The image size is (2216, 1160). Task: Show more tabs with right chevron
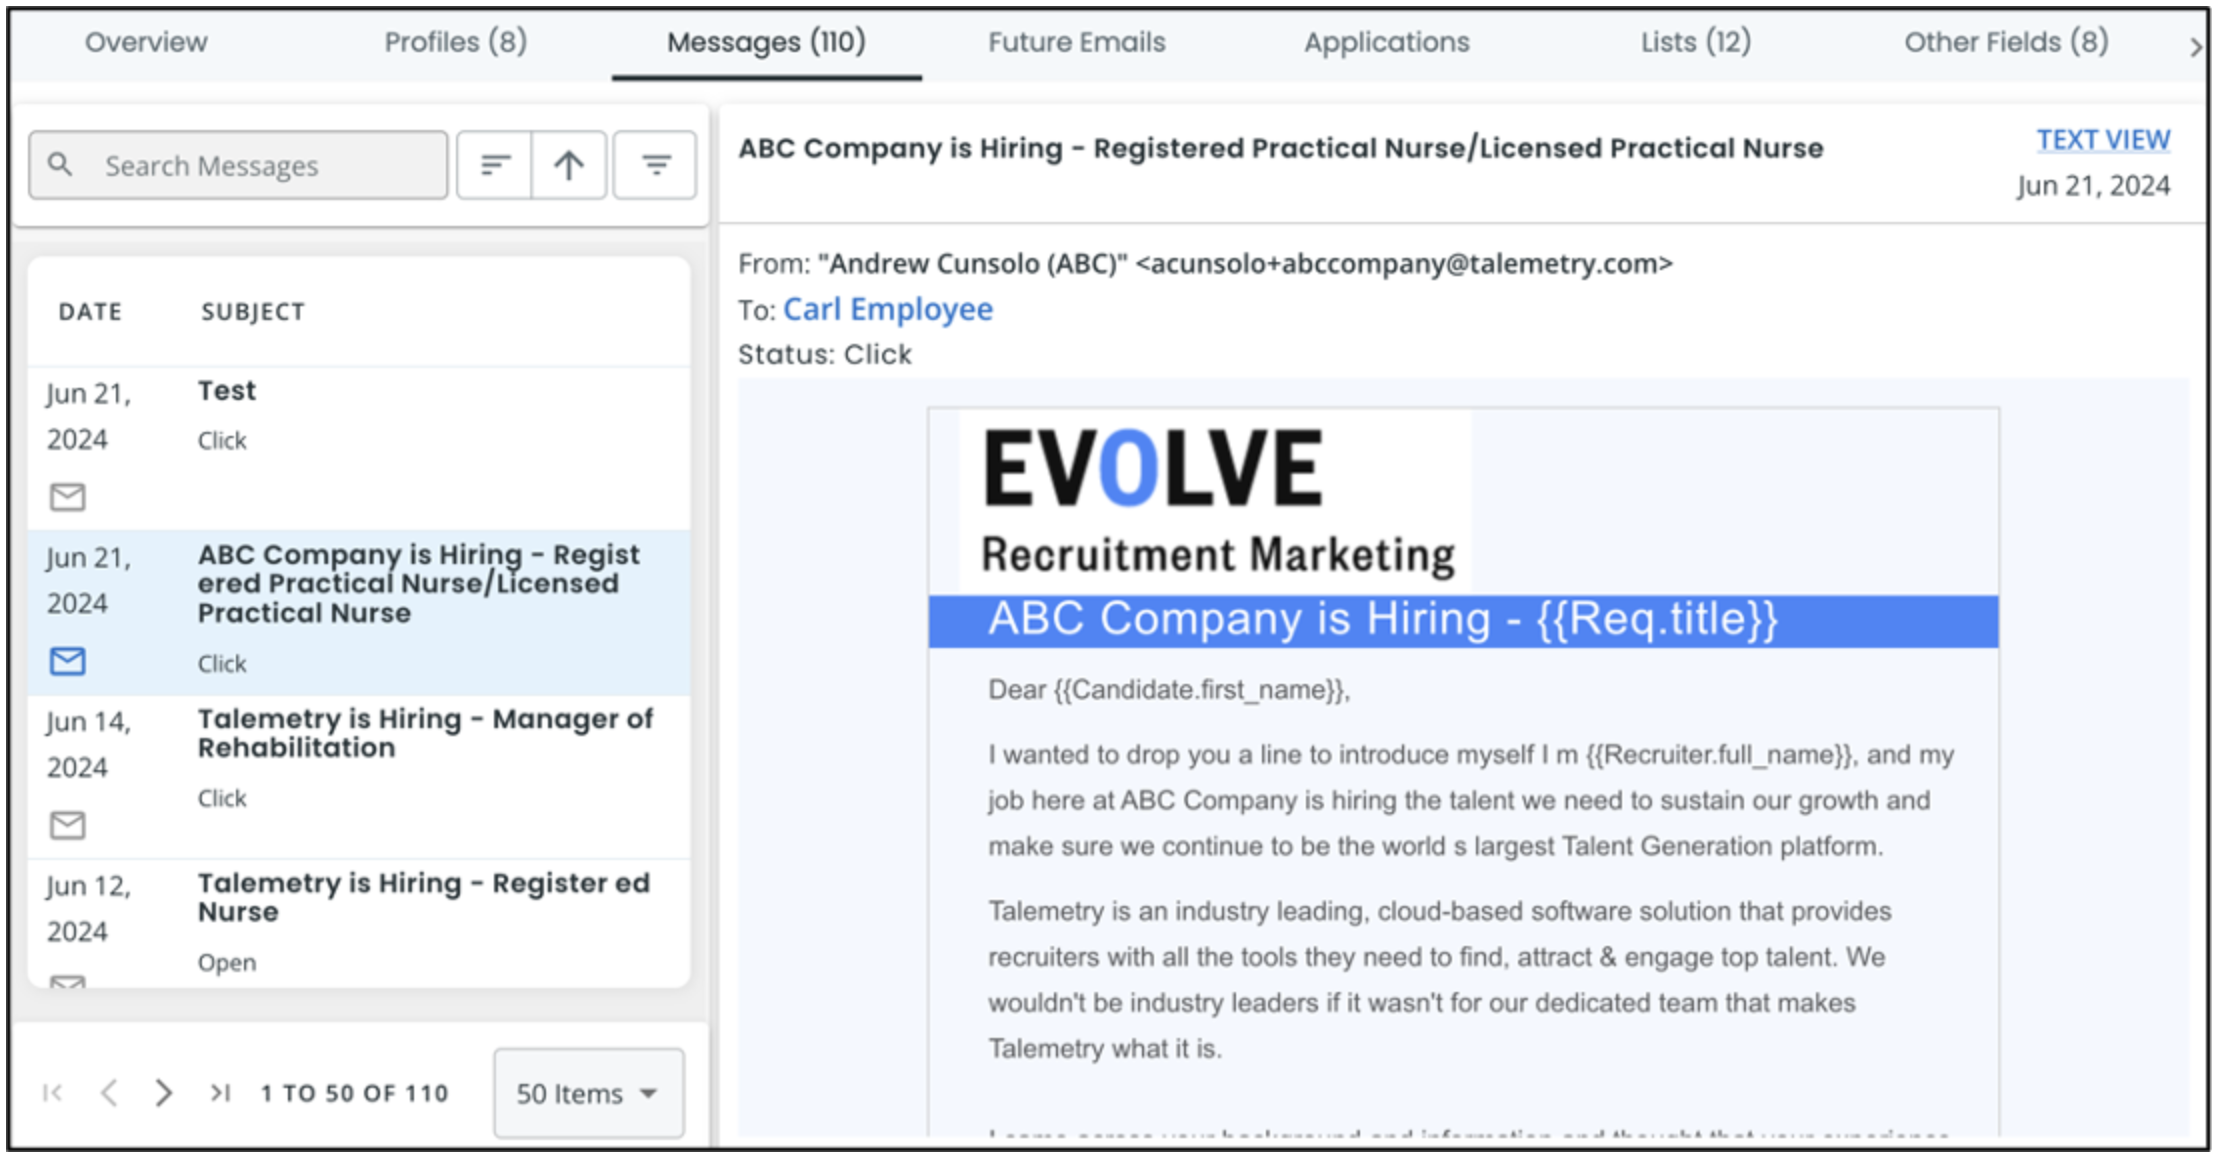pyautogui.click(x=2195, y=46)
